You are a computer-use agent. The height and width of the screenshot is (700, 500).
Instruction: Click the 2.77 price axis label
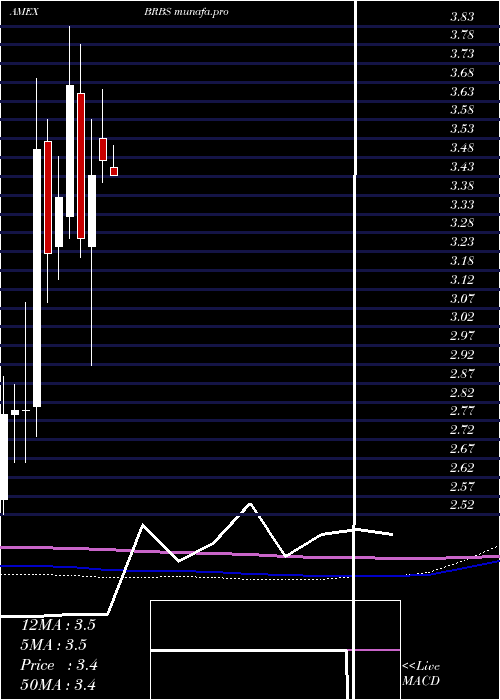pos(462,410)
